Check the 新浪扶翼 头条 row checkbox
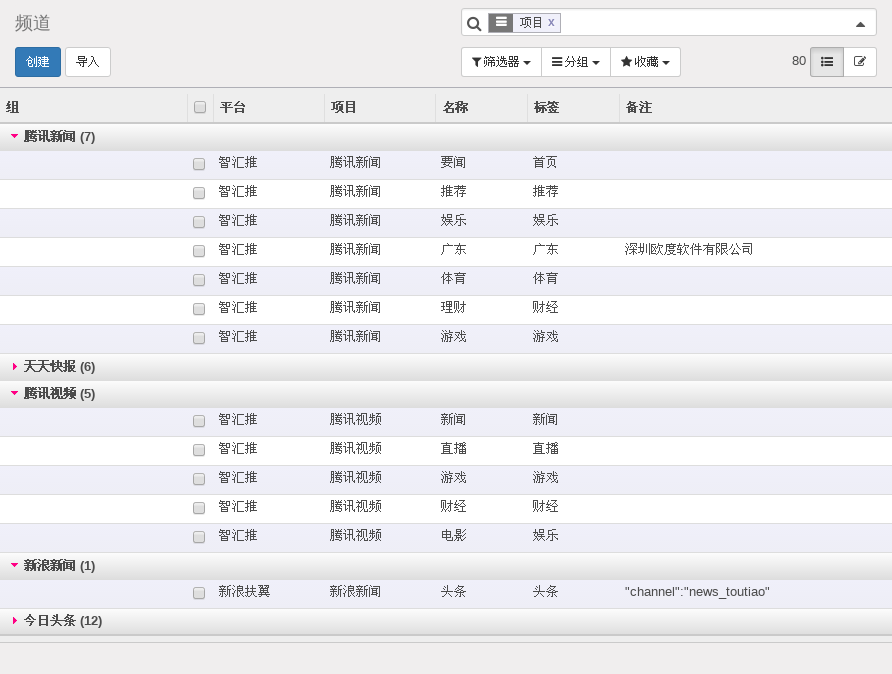 point(199,593)
